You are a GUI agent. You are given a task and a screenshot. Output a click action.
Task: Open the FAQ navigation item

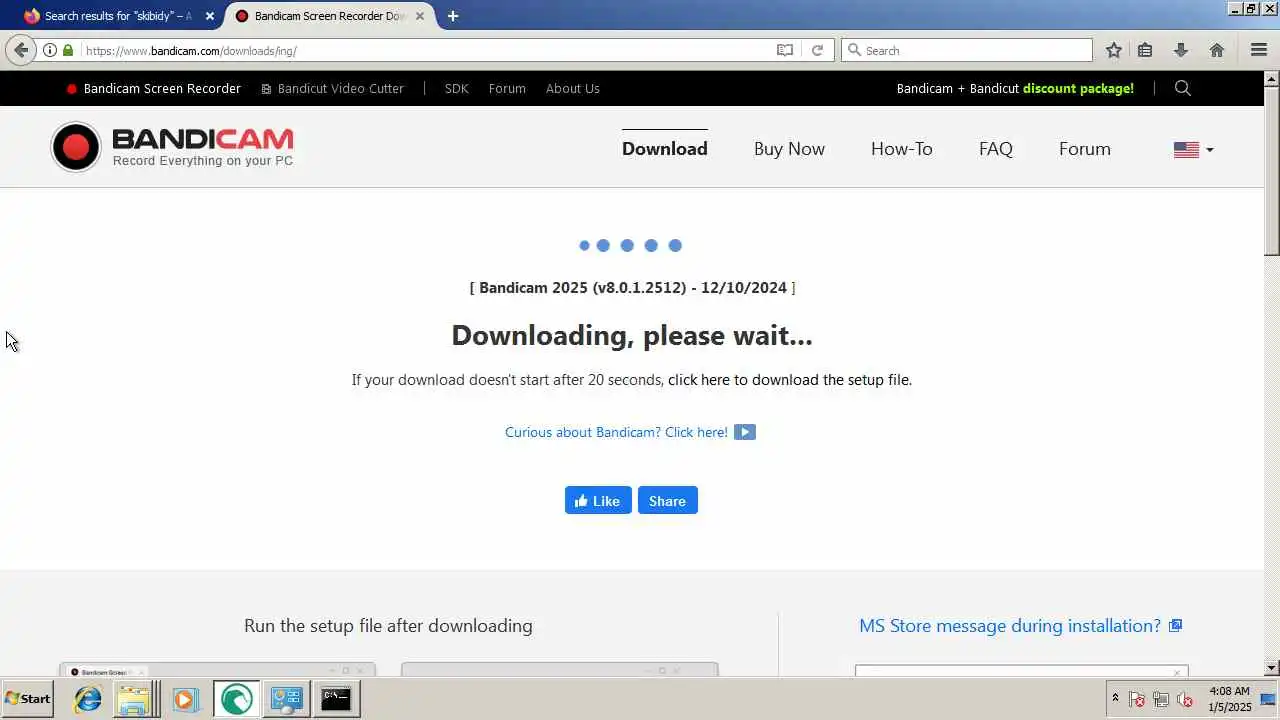click(996, 148)
